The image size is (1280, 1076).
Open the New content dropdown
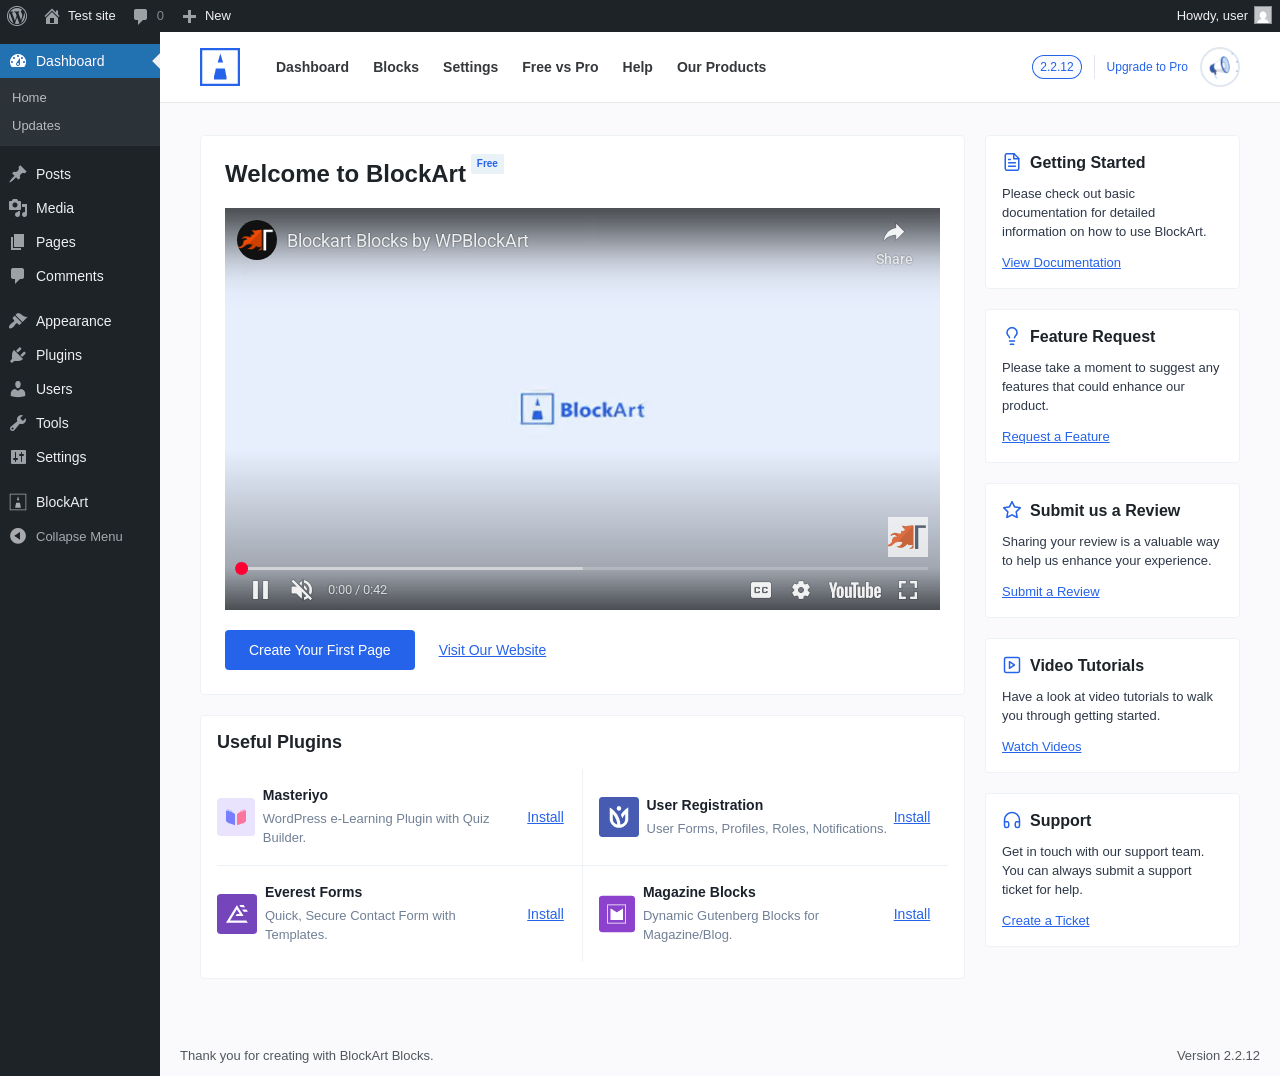click(207, 16)
